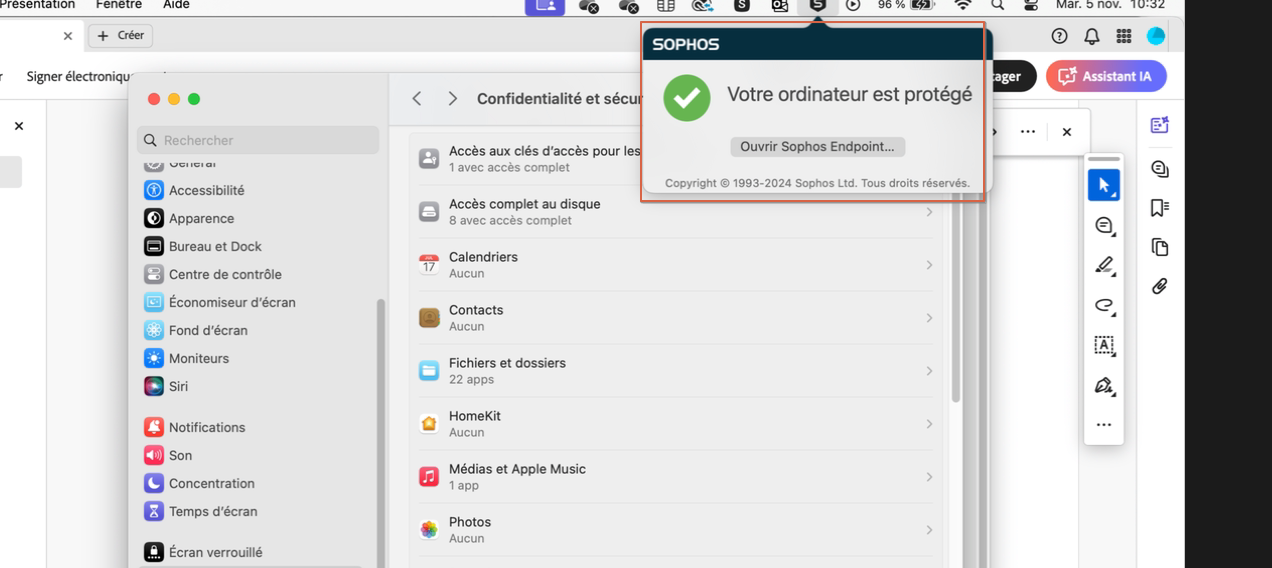Click the Contacts book icon
This screenshot has width=1272, height=568.
tap(429, 318)
